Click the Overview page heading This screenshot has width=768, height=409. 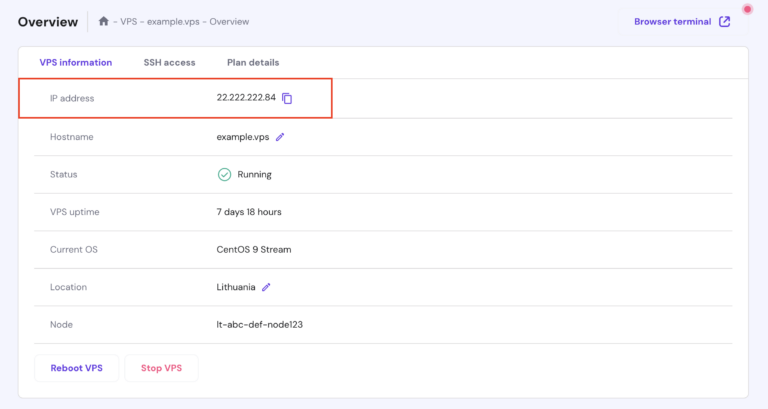48,21
